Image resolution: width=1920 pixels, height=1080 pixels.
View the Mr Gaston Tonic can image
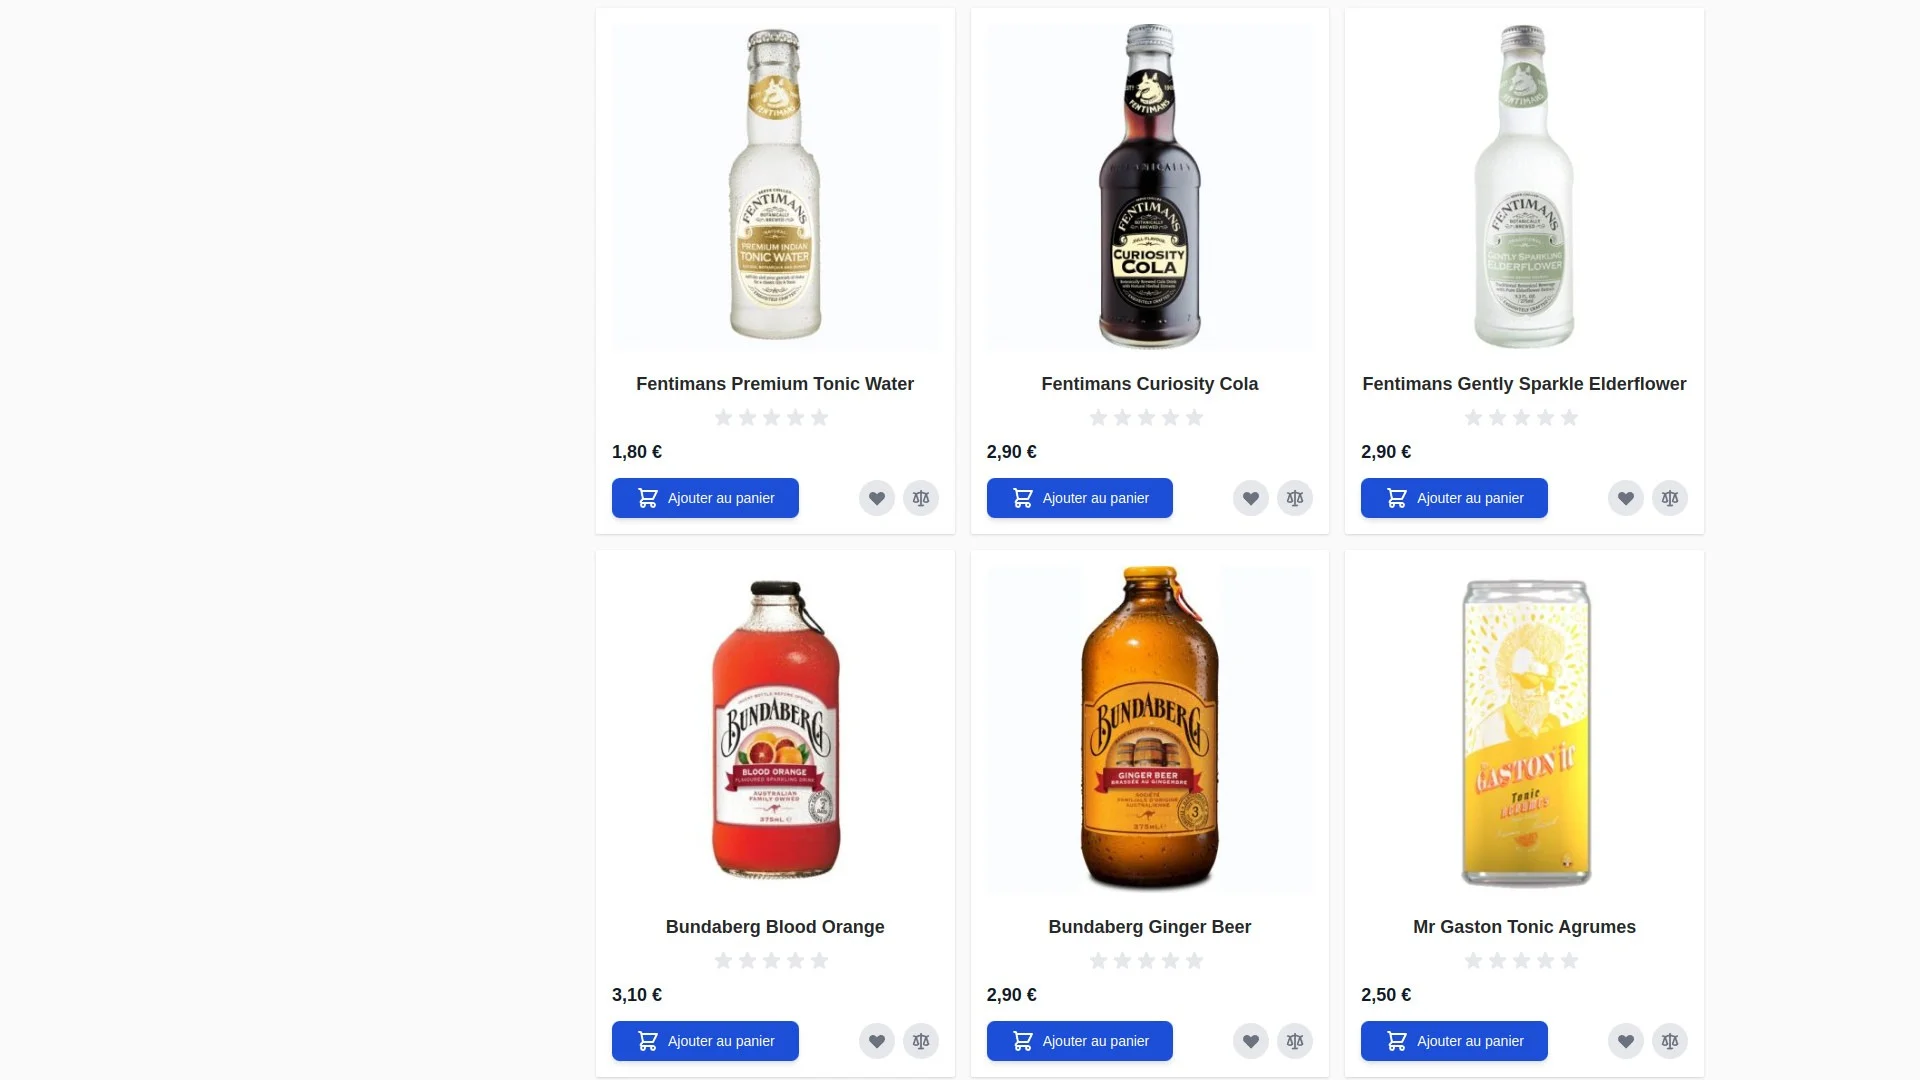pos(1525,731)
